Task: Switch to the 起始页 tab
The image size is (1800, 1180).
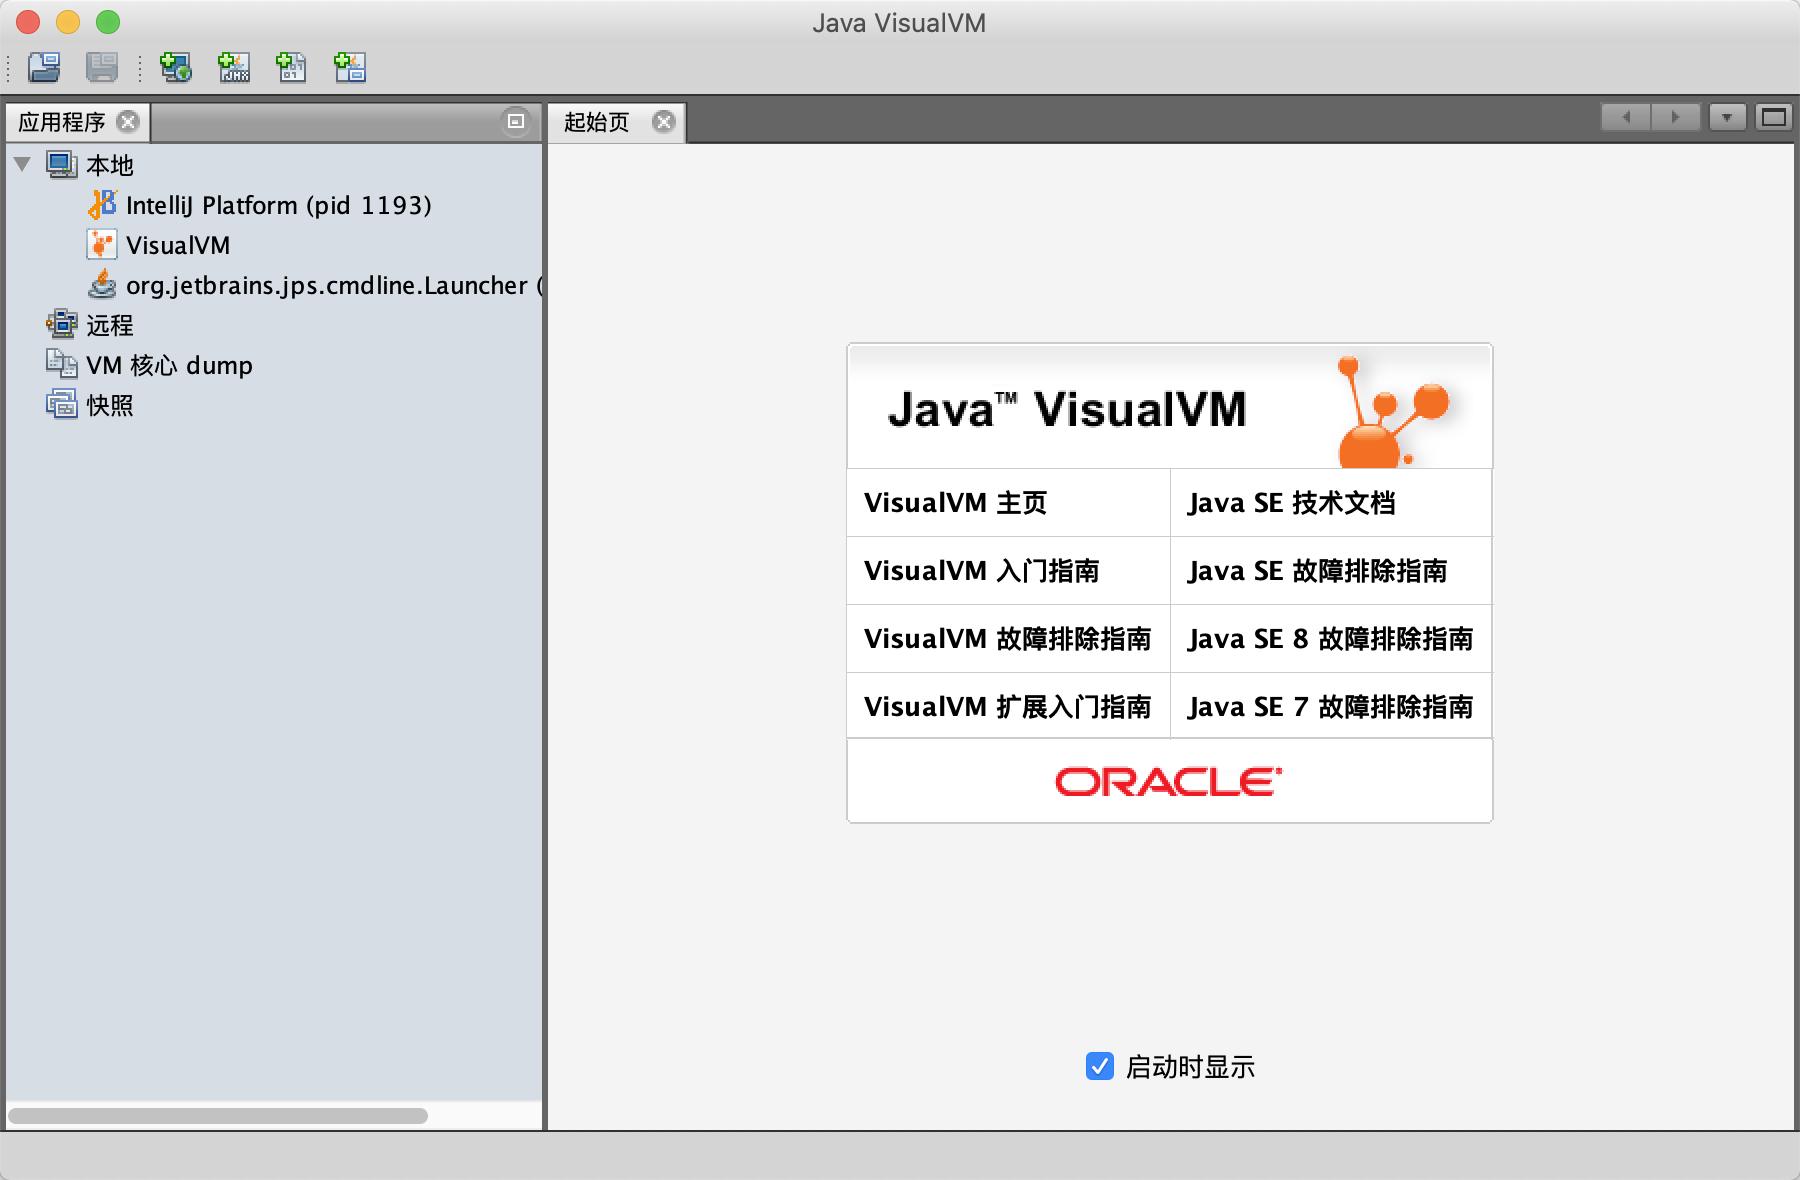Action: (x=597, y=122)
